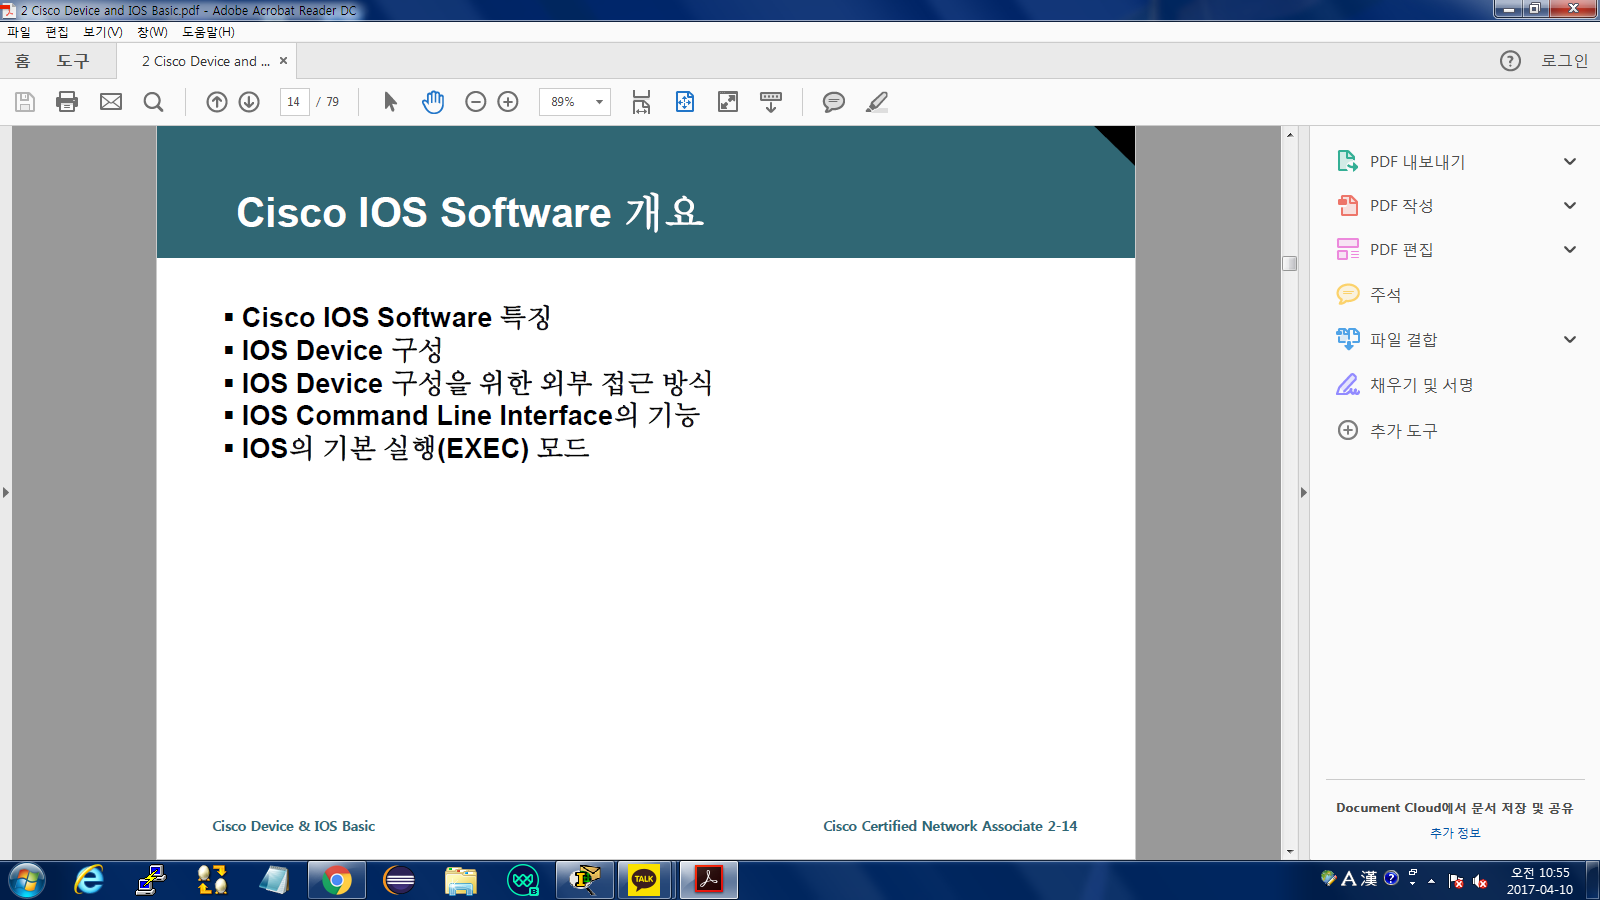Viewport: 1600px width, 900px height.
Task: Switch to the 도구 tab
Action: click(x=73, y=61)
